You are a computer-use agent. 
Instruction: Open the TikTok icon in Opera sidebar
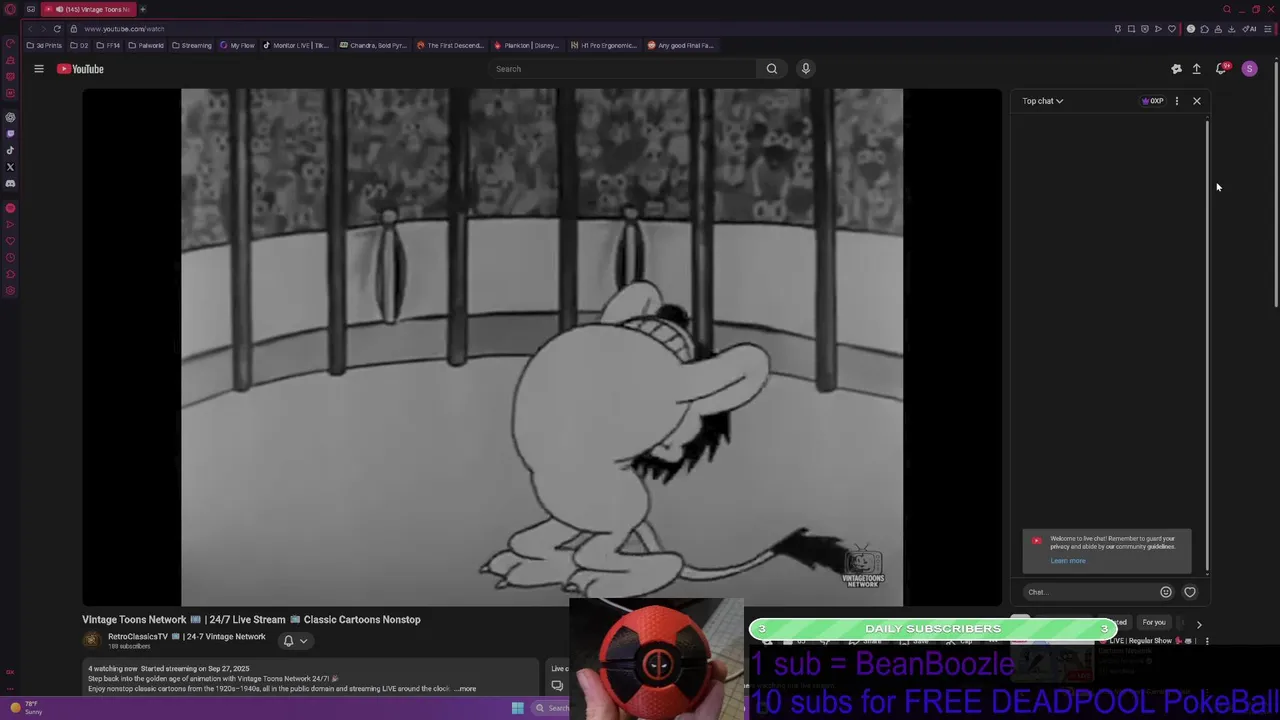(10, 151)
